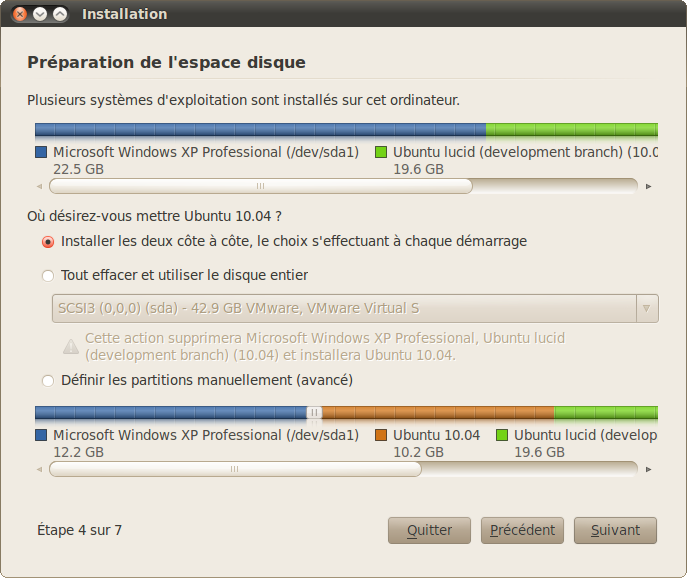Click the window maximize button in title bar
687x578 pixels.
tap(60, 14)
